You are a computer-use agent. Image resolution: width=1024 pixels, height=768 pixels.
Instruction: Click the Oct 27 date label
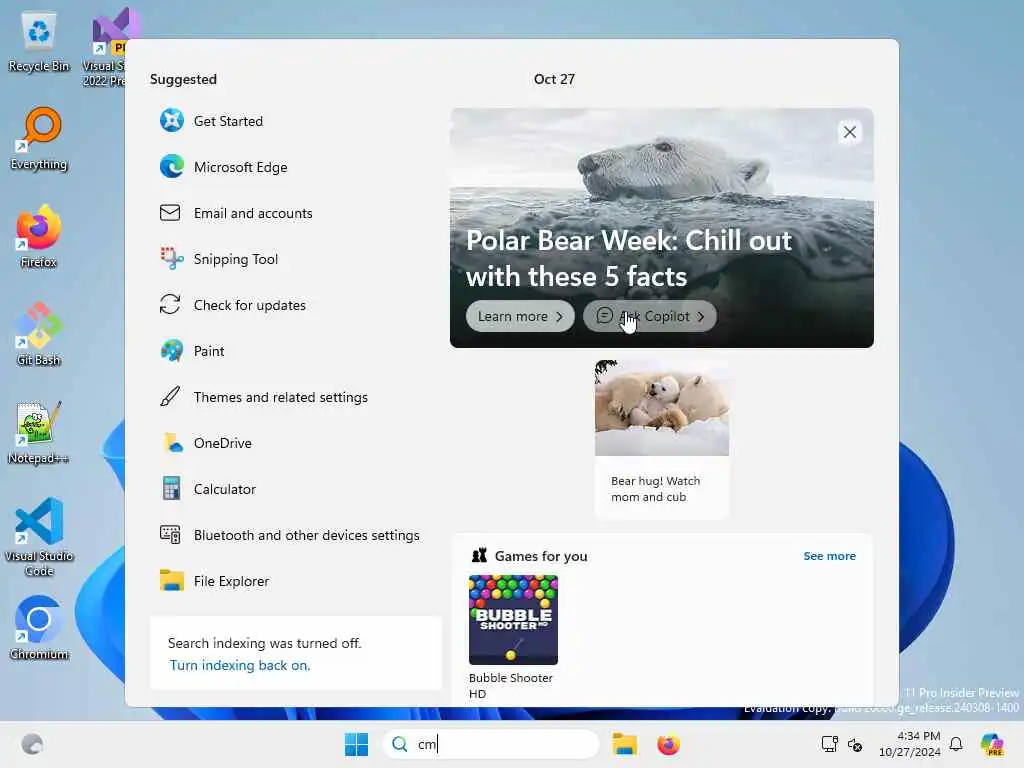[x=554, y=79]
